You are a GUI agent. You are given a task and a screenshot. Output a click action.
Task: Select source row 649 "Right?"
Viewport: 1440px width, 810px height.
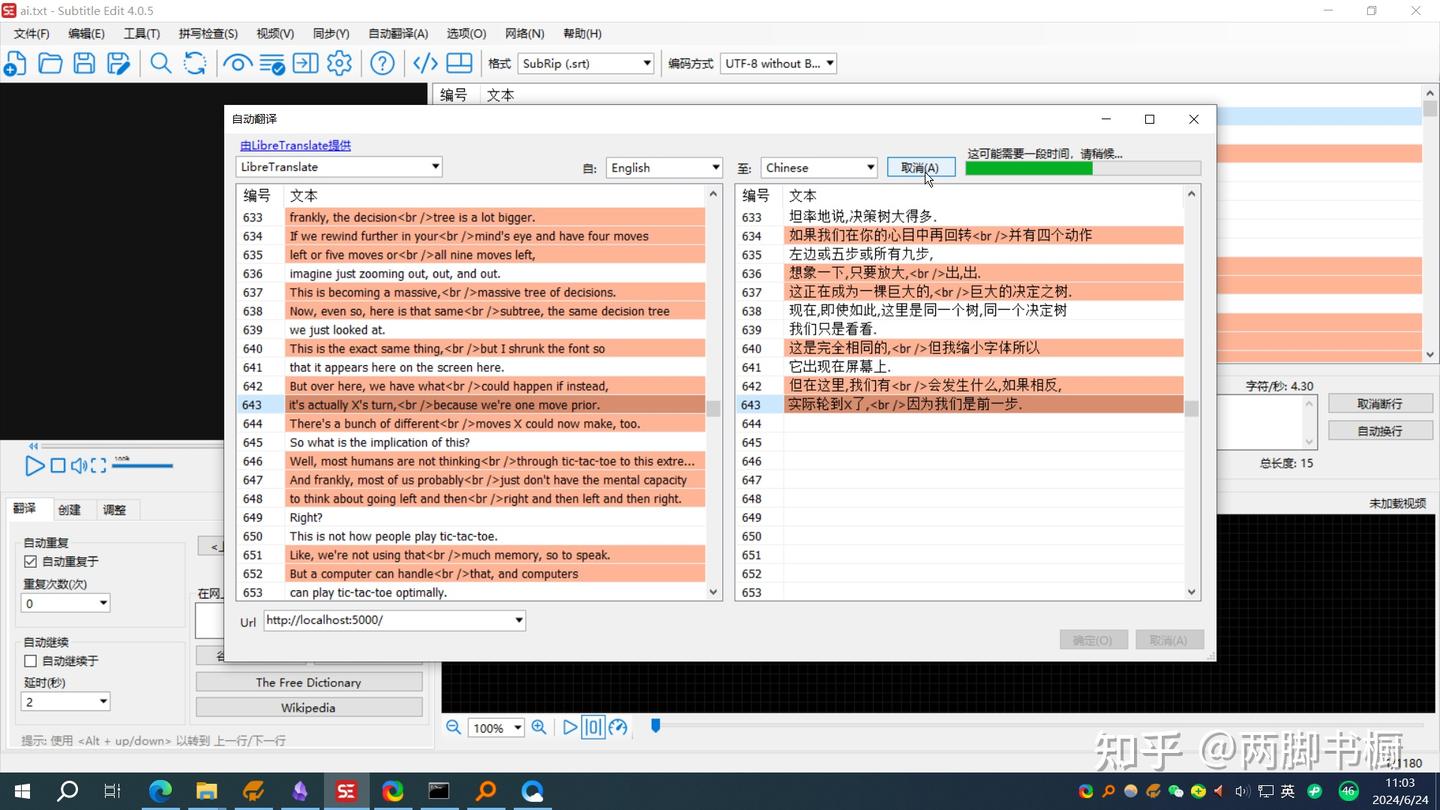(x=472, y=517)
